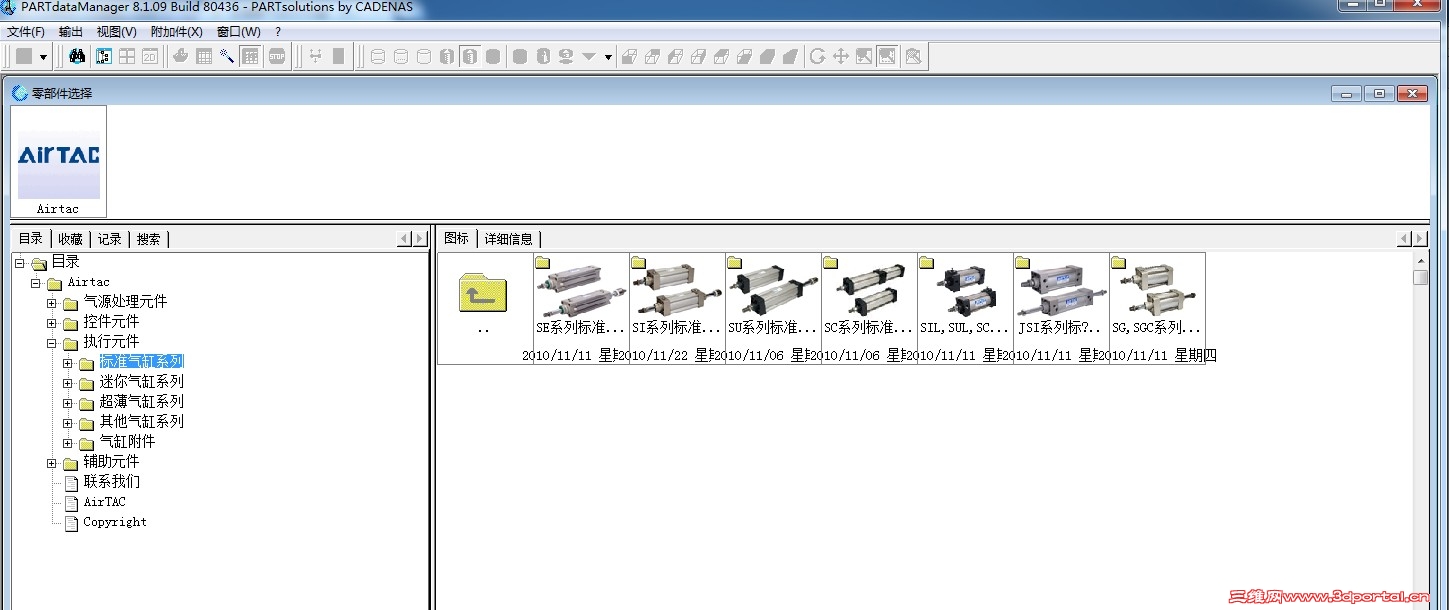Switch to the 目录 tab
Screen dimensions: 1449x610
click(31, 238)
